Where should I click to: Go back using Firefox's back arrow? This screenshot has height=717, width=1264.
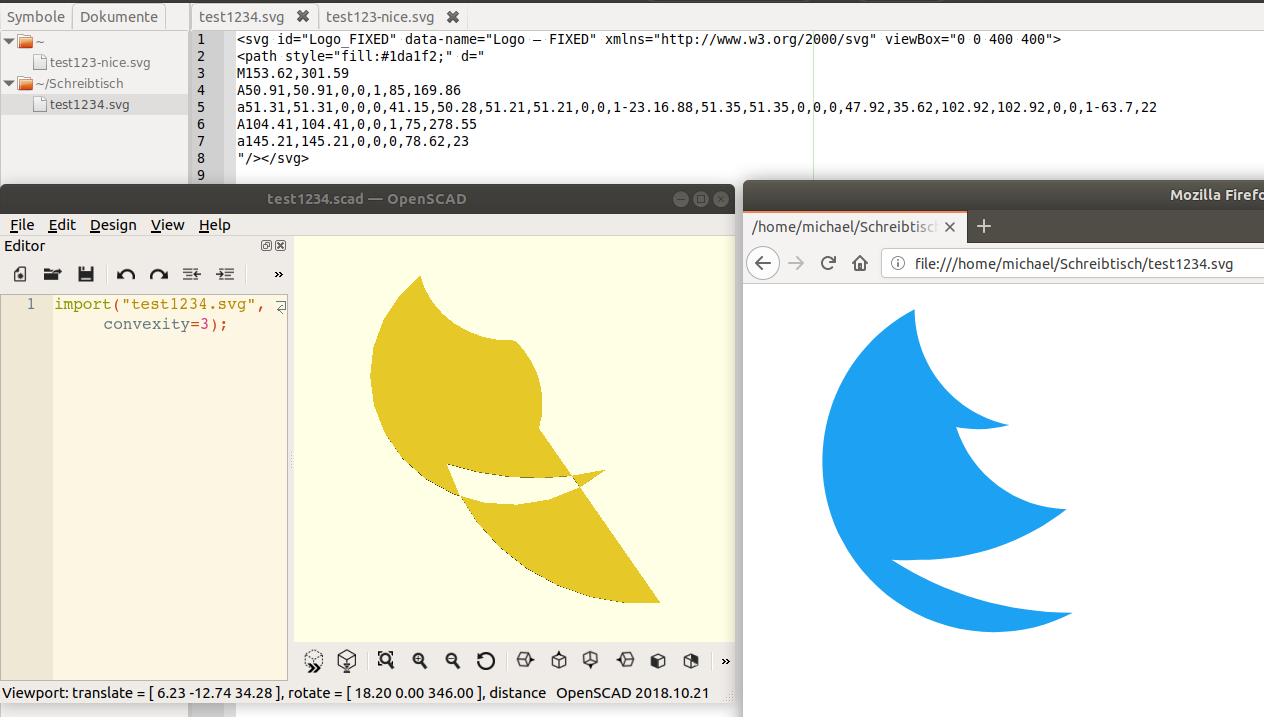762,263
